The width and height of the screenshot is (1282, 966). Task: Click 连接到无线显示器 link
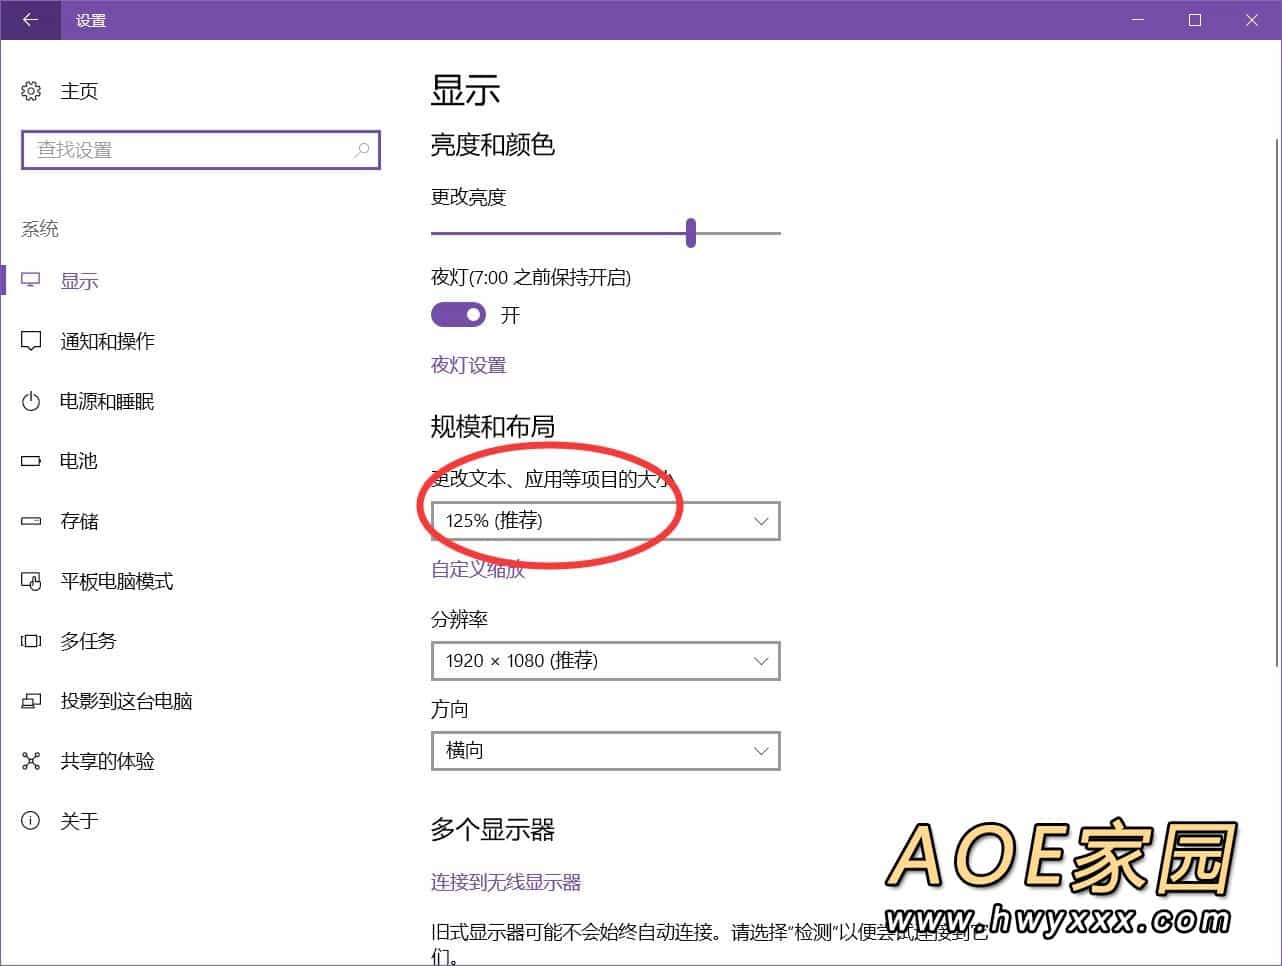(506, 882)
